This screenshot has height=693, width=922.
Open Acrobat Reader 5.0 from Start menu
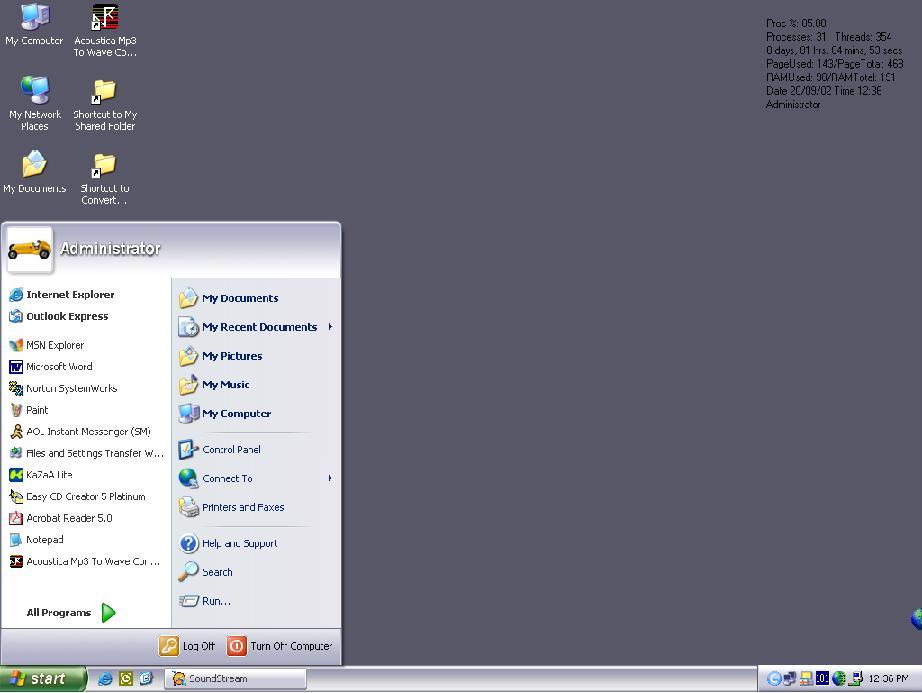pos(69,518)
